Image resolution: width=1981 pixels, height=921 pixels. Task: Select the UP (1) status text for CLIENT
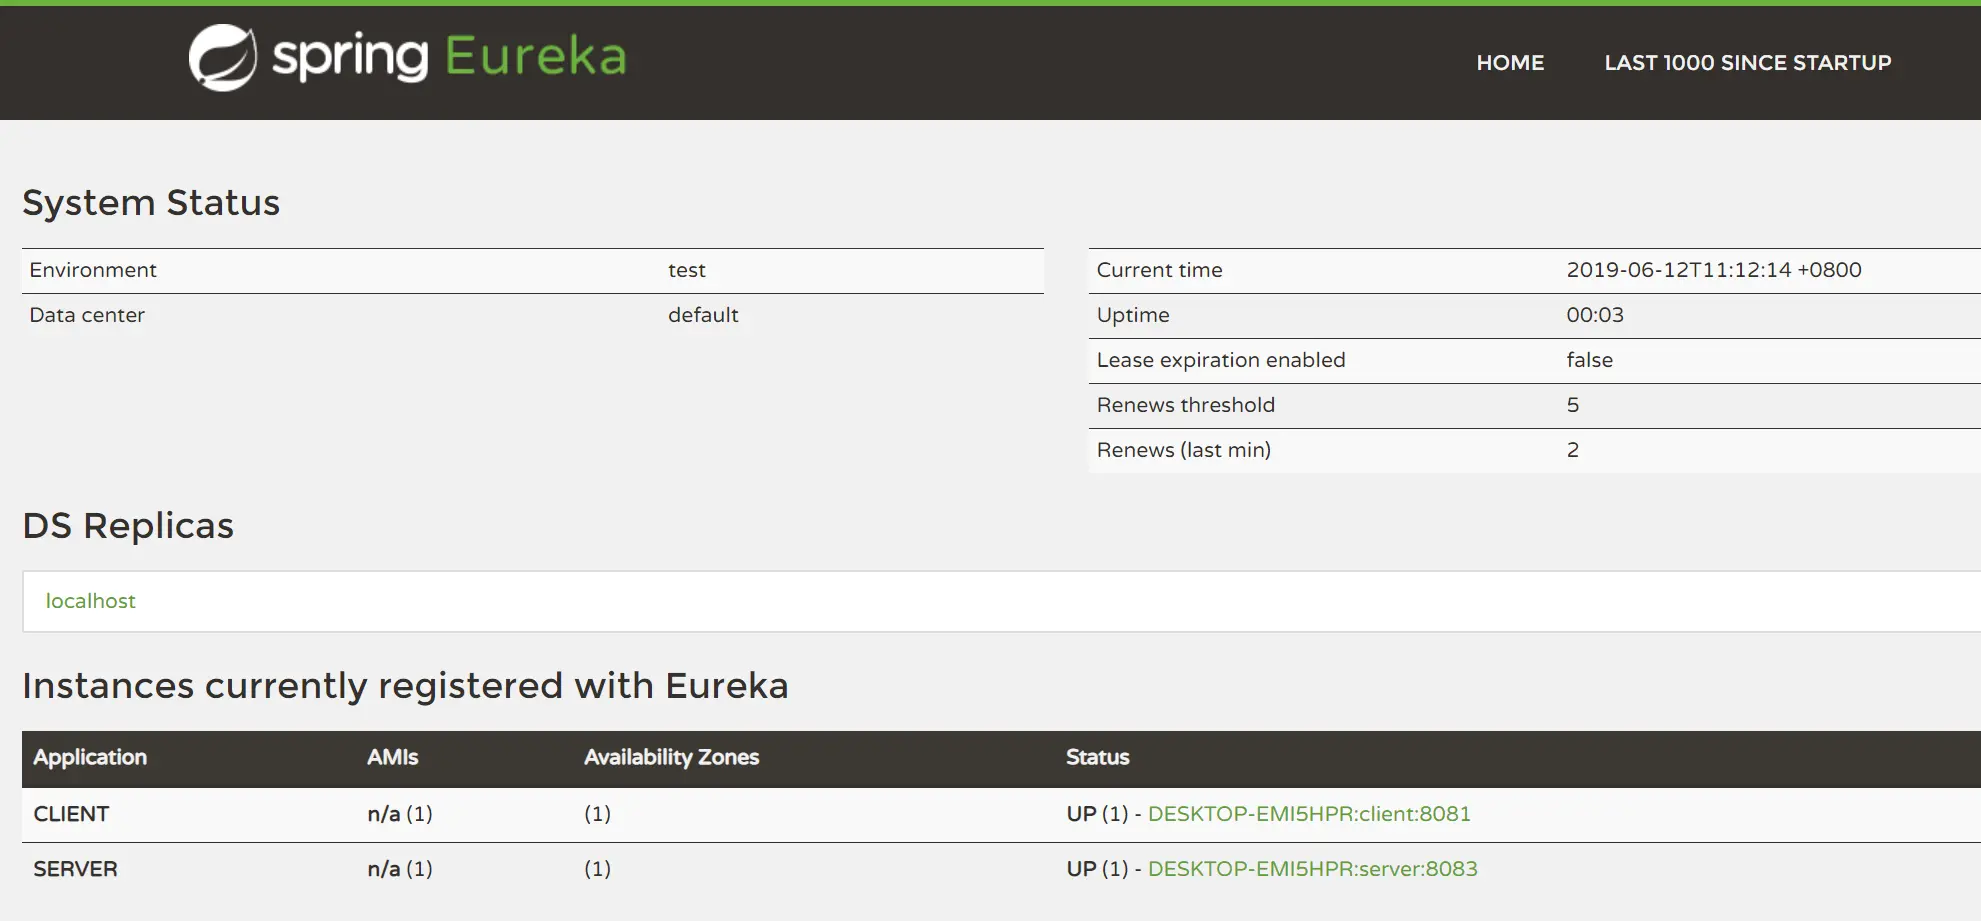(x=1097, y=814)
